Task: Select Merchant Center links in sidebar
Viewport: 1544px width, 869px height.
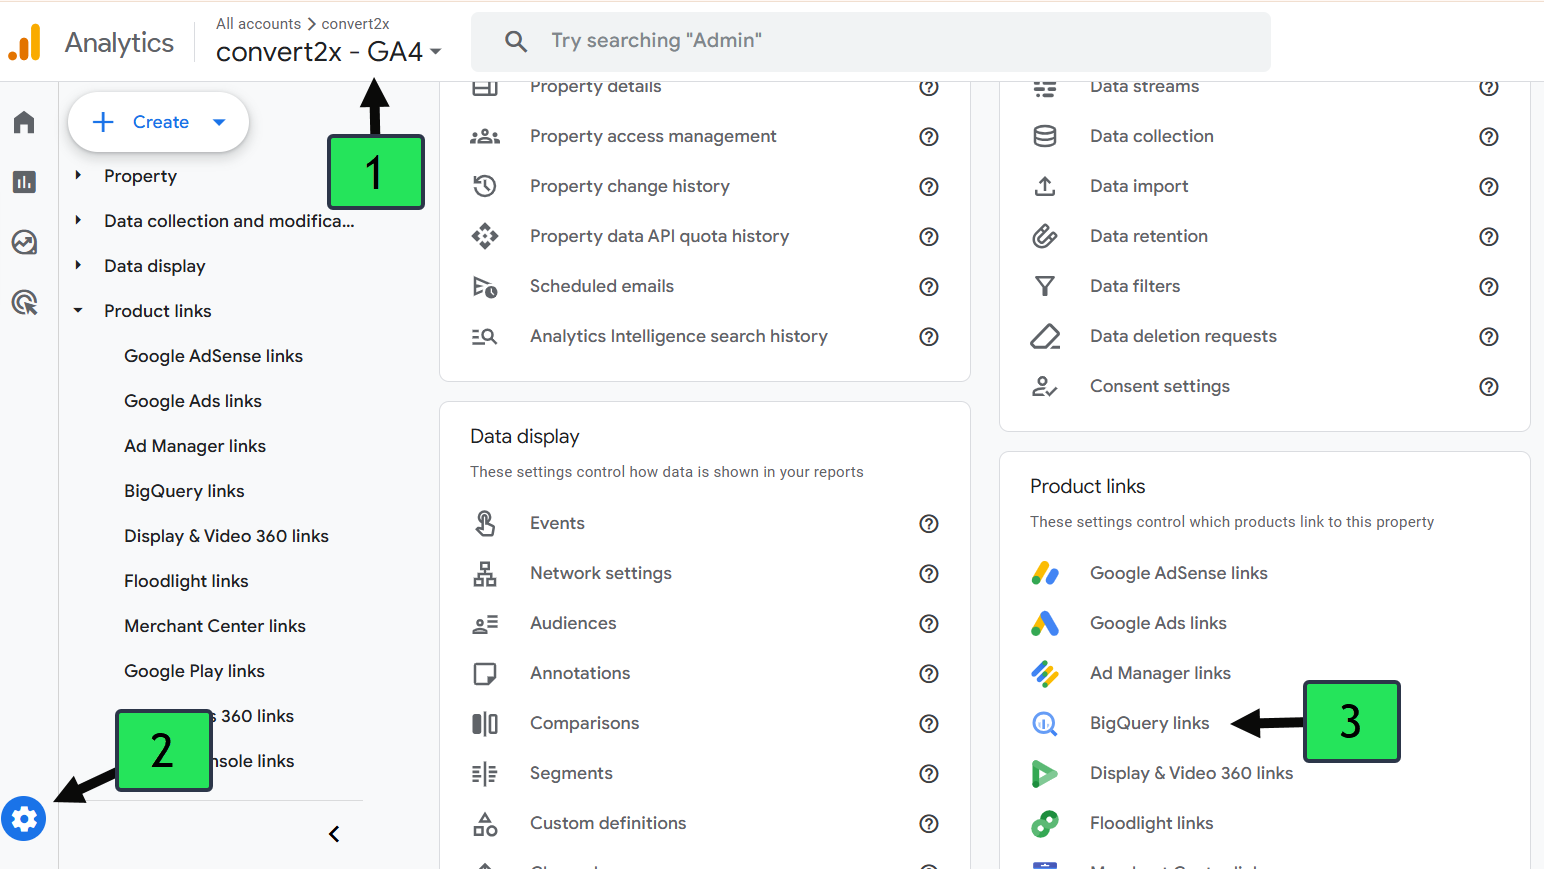Action: coord(215,626)
